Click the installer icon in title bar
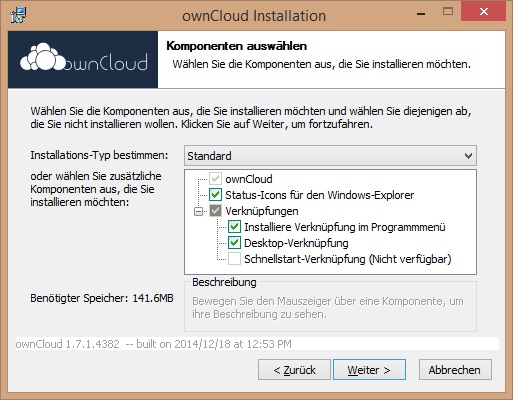The width and height of the screenshot is (513, 400). click(x=18, y=15)
